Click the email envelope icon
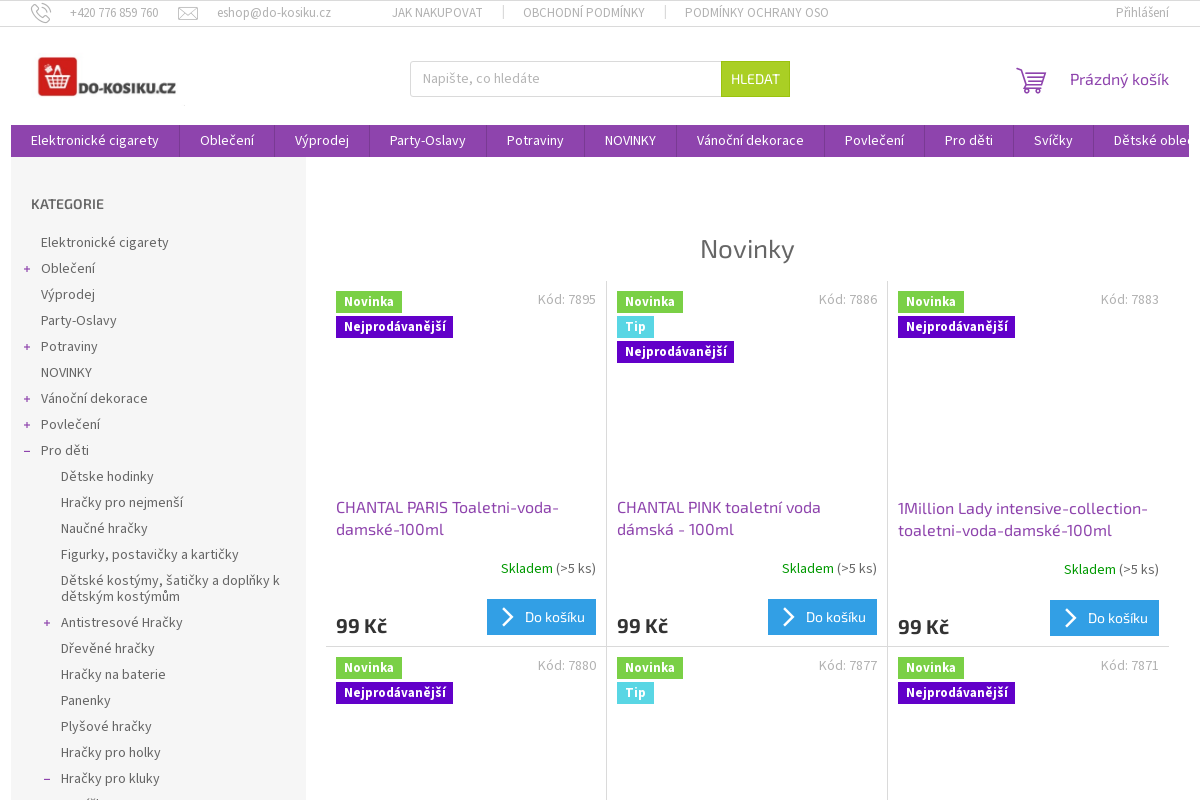Viewport: 1200px width, 800px height. pos(188,13)
